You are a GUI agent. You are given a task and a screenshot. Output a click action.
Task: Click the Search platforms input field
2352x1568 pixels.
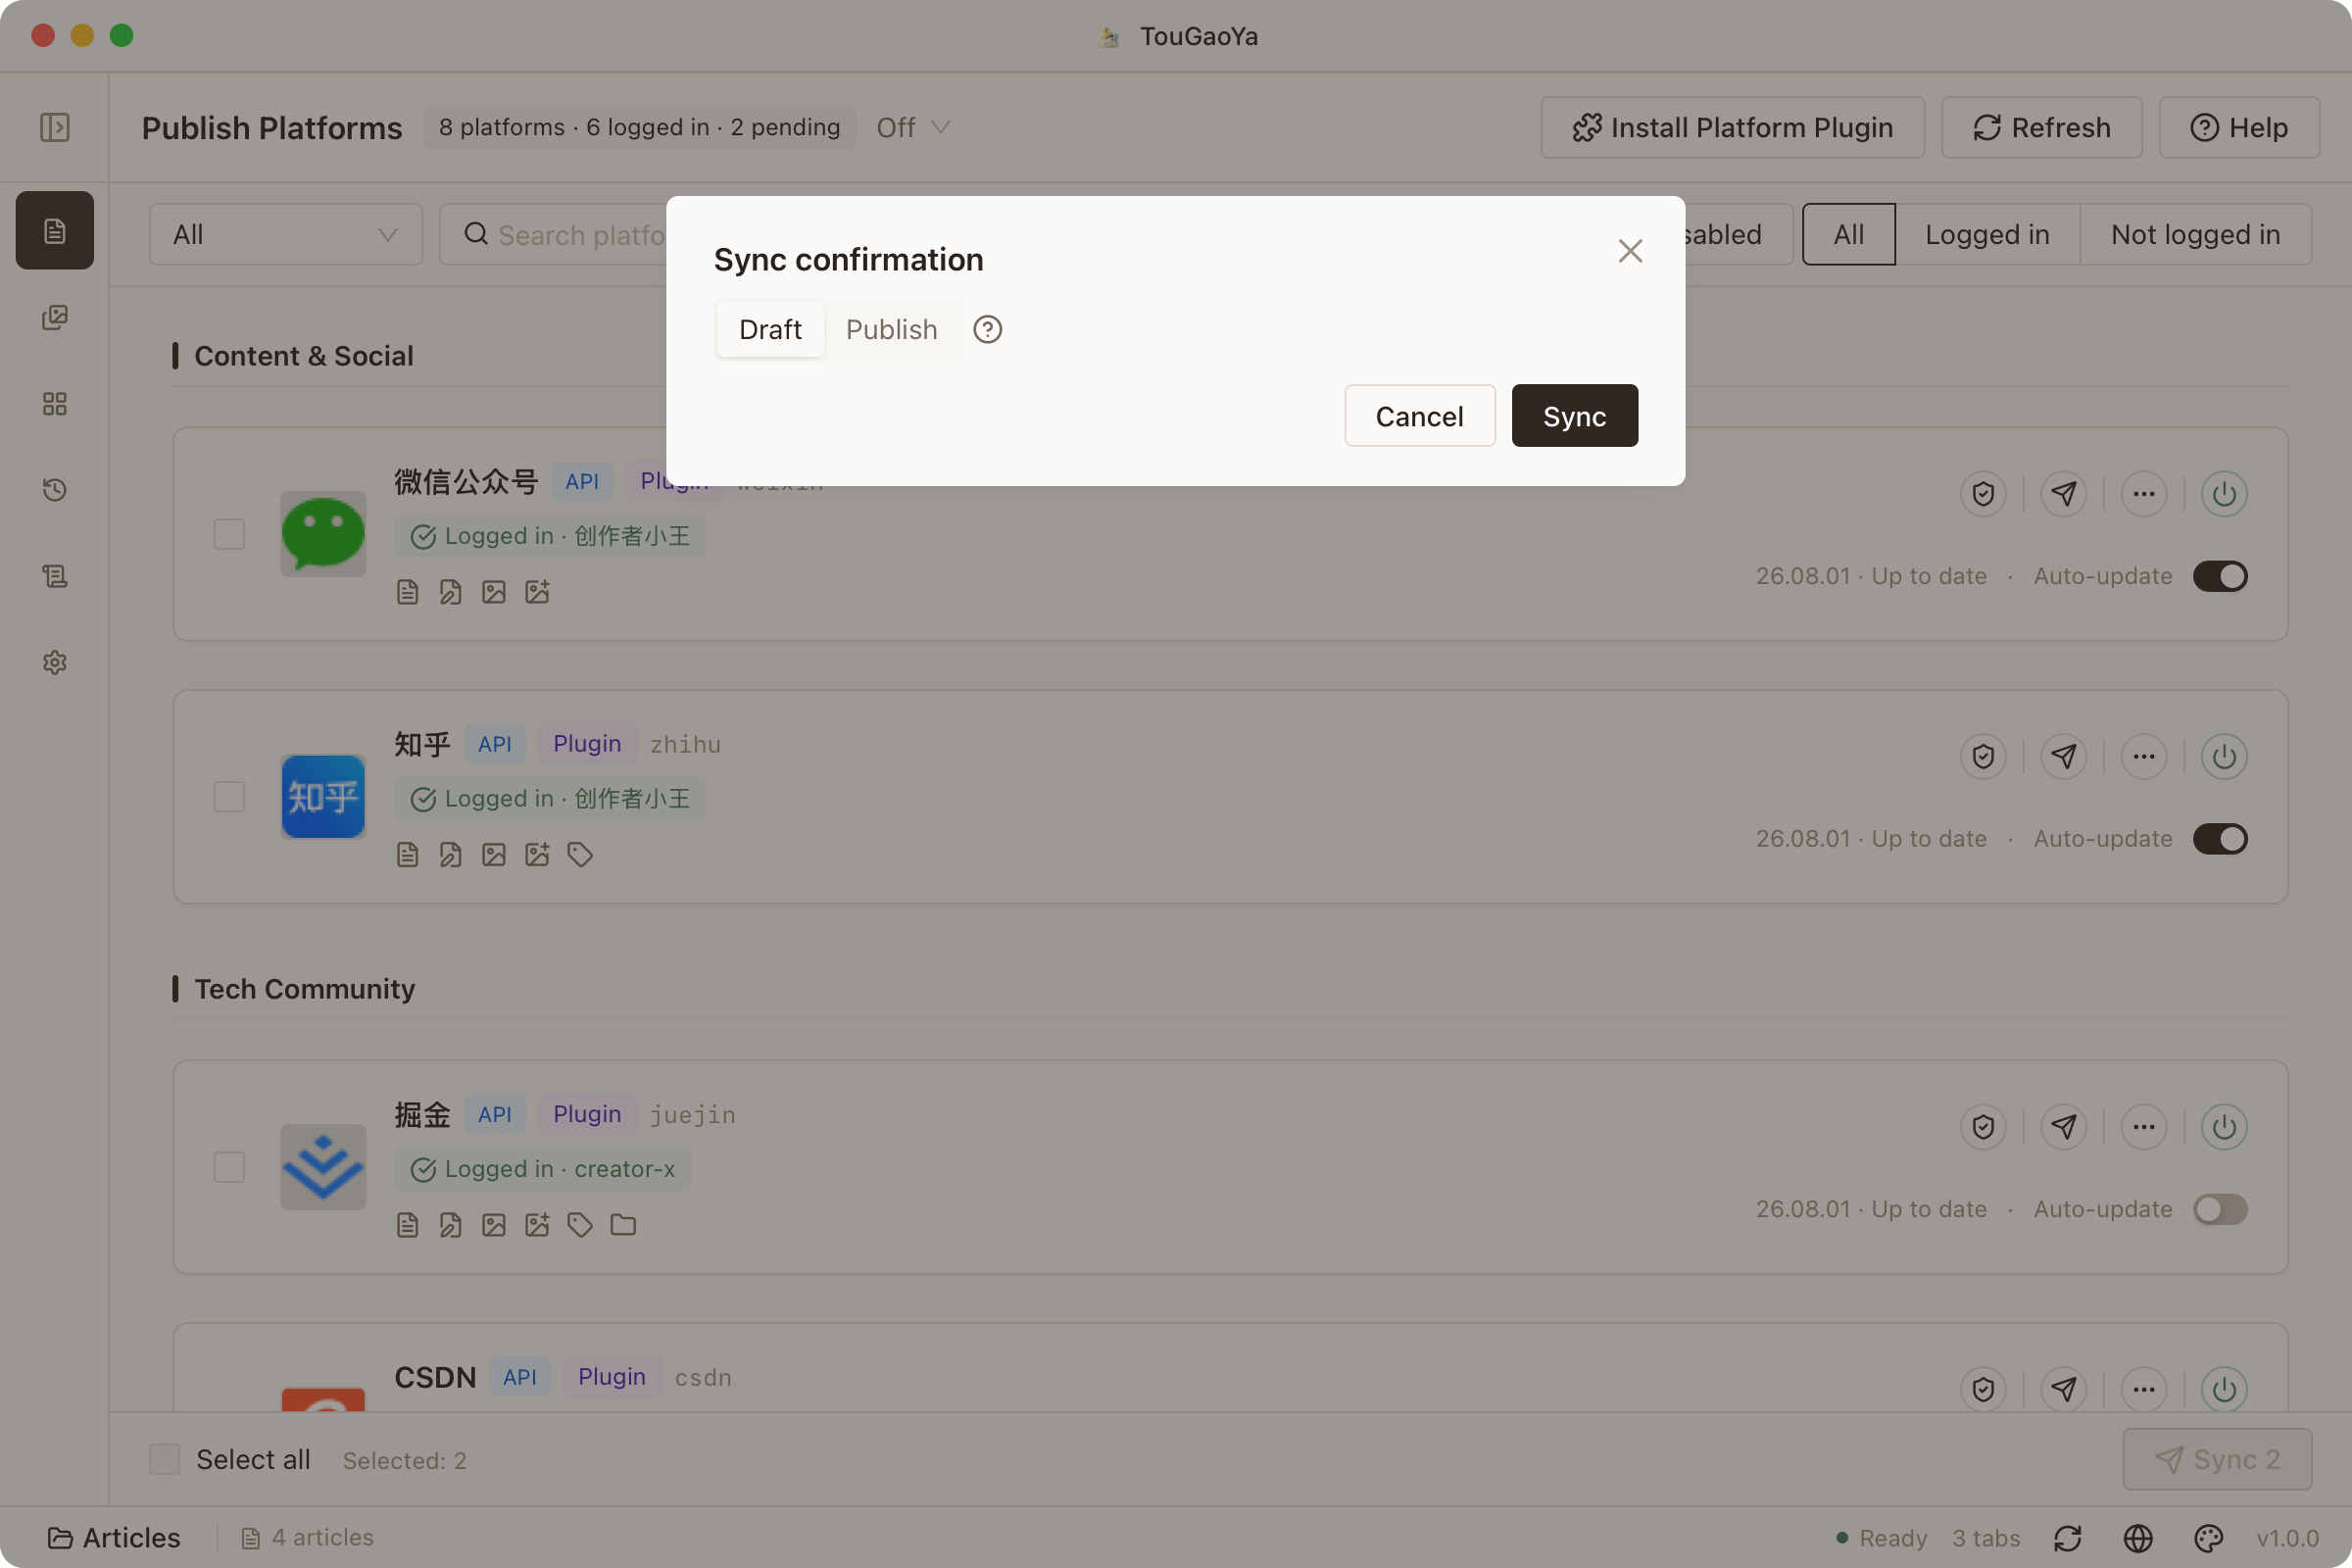click(555, 235)
